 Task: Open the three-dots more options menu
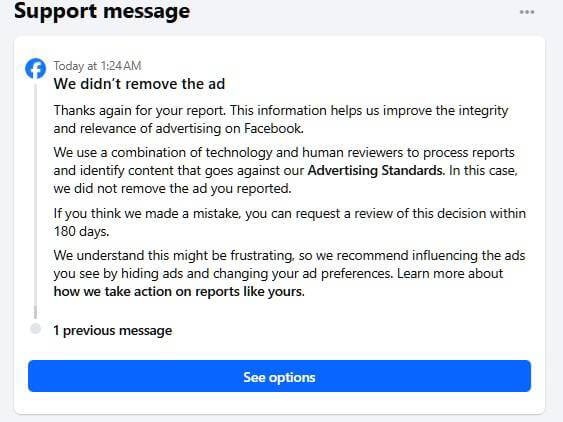527,12
